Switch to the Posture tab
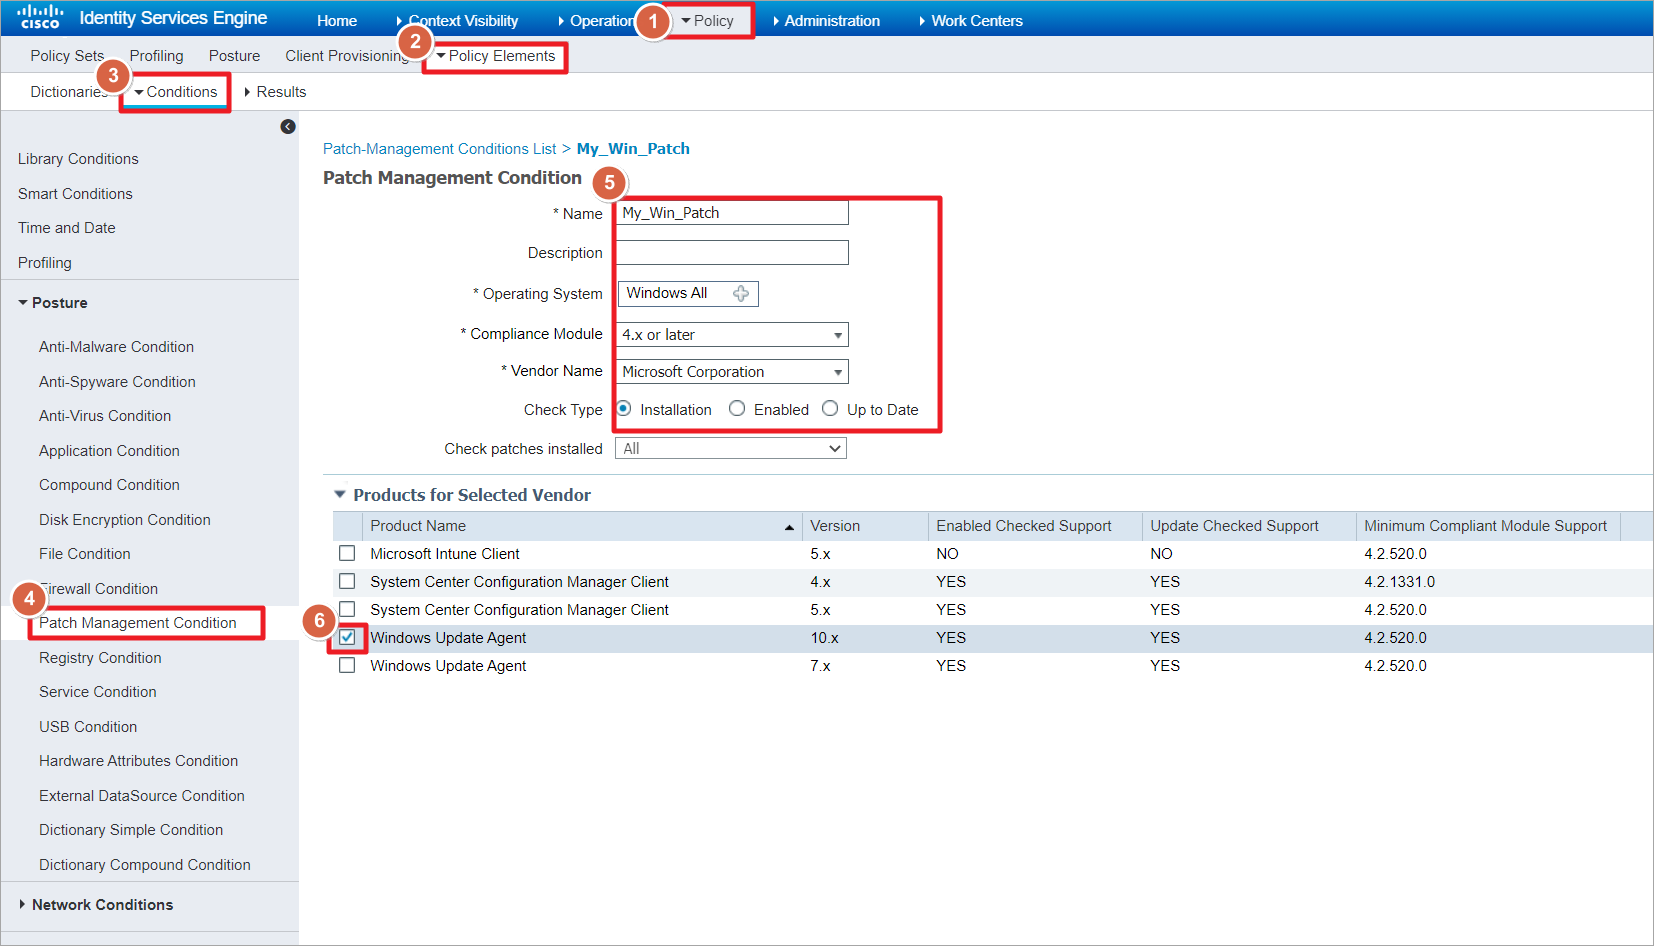The height and width of the screenshot is (946, 1654). (235, 56)
